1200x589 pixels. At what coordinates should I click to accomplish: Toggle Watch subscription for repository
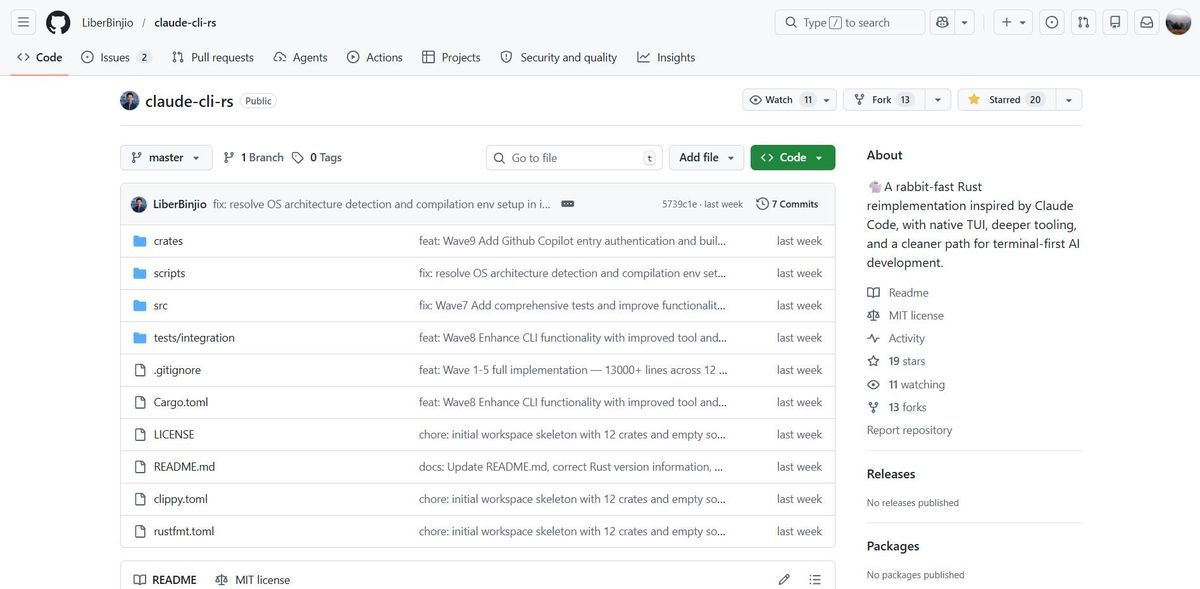click(780, 100)
